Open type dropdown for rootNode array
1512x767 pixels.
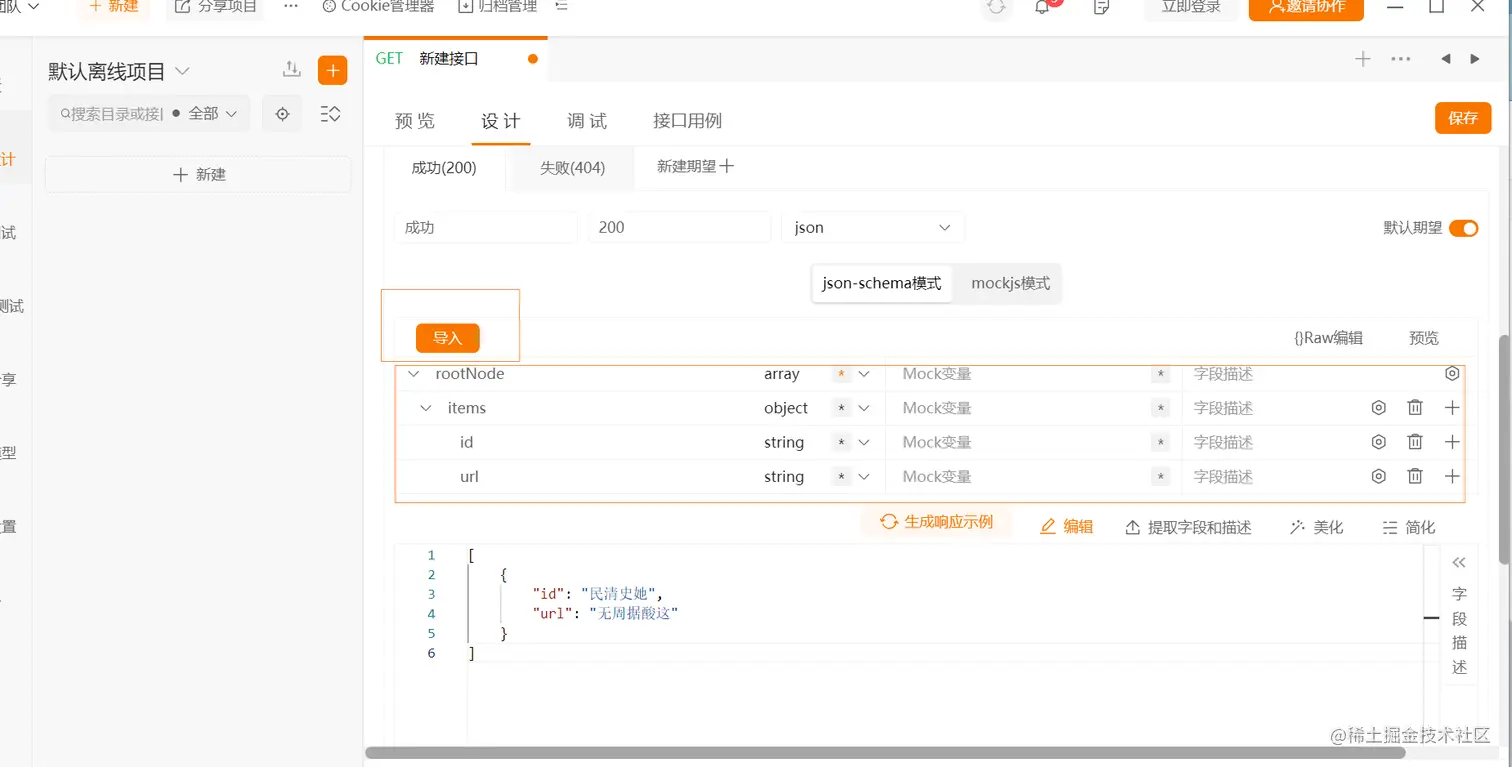[864, 374]
